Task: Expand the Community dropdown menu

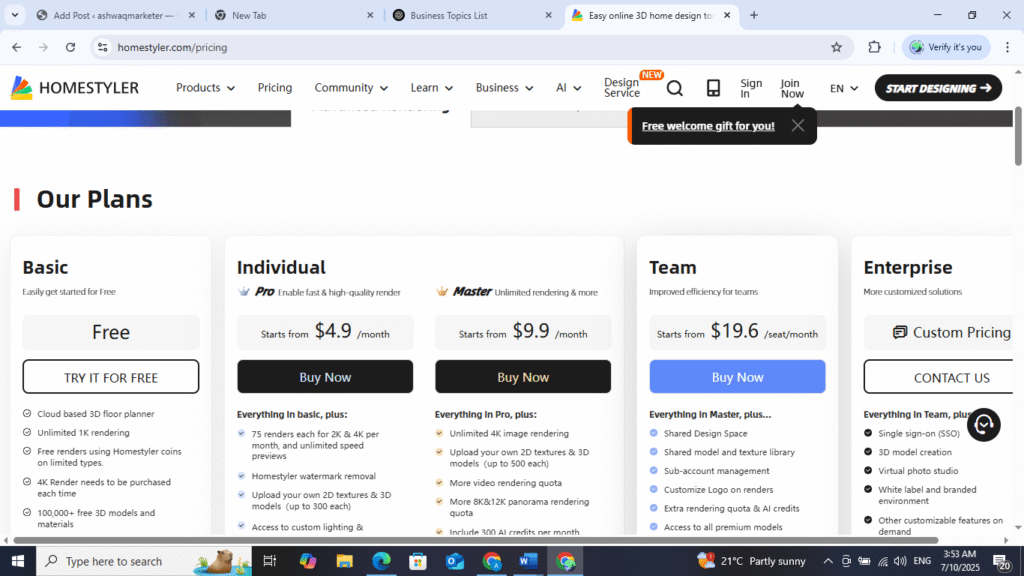Action: pyautogui.click(x=351, y=88)
